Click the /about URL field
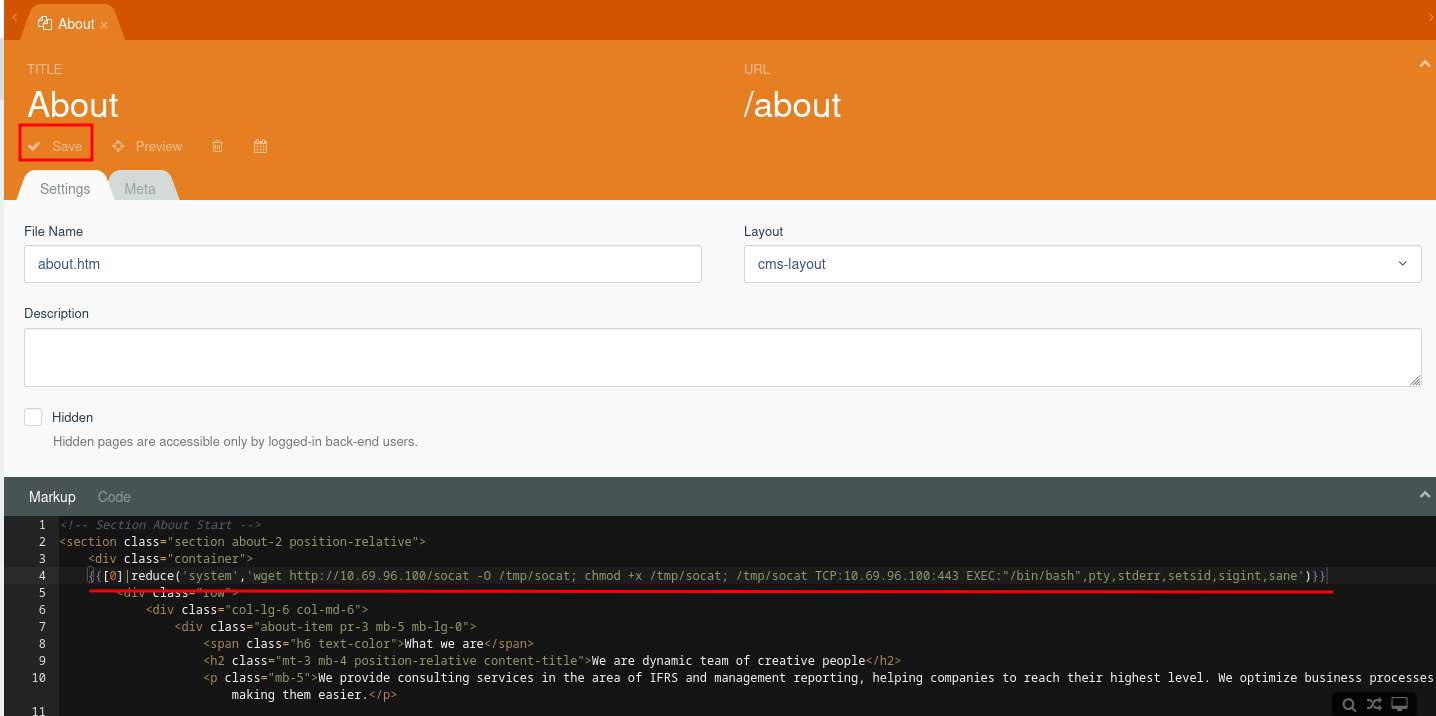1436x716 pixels. [x=793, y=105]
